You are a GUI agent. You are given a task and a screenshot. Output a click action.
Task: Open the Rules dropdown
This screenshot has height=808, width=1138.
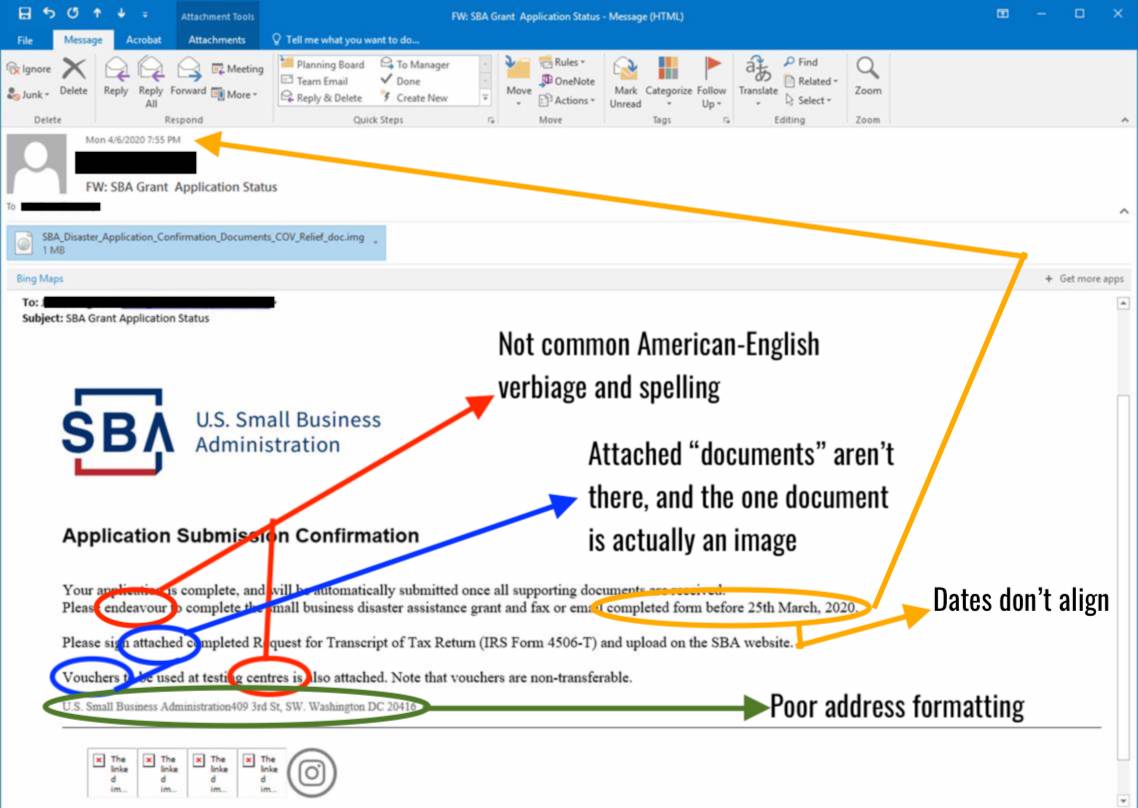pyautogui.click(x=563, y=62)
